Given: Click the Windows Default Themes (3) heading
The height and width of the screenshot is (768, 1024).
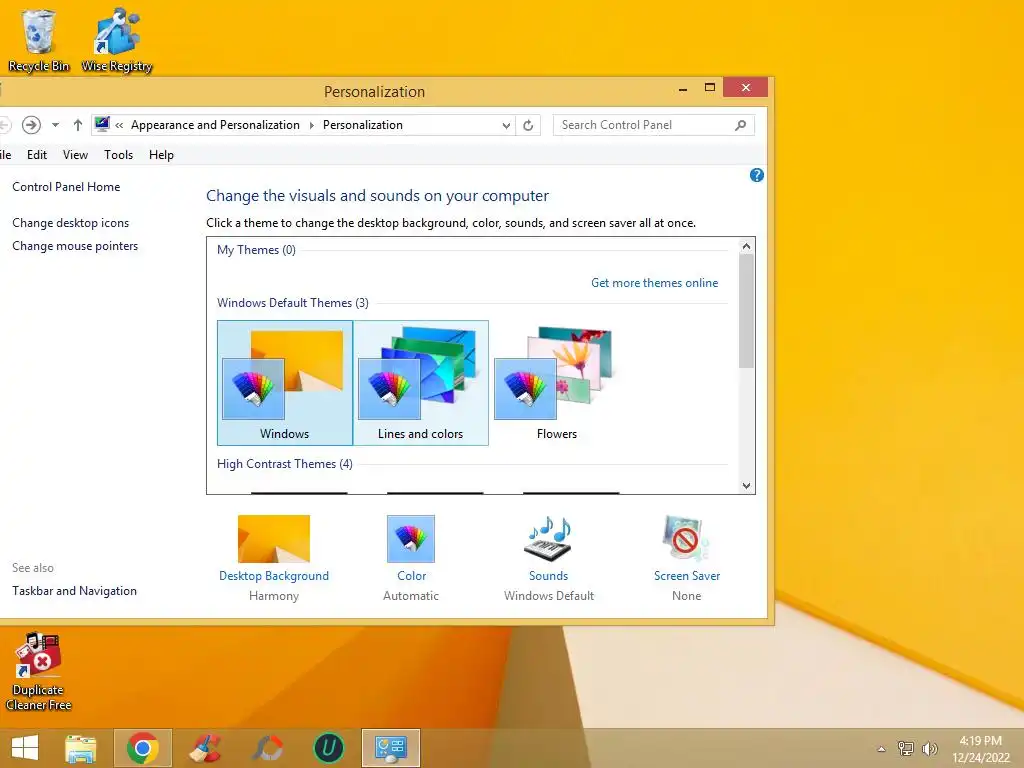Looking at the screenshot, I should pos(293,303).
